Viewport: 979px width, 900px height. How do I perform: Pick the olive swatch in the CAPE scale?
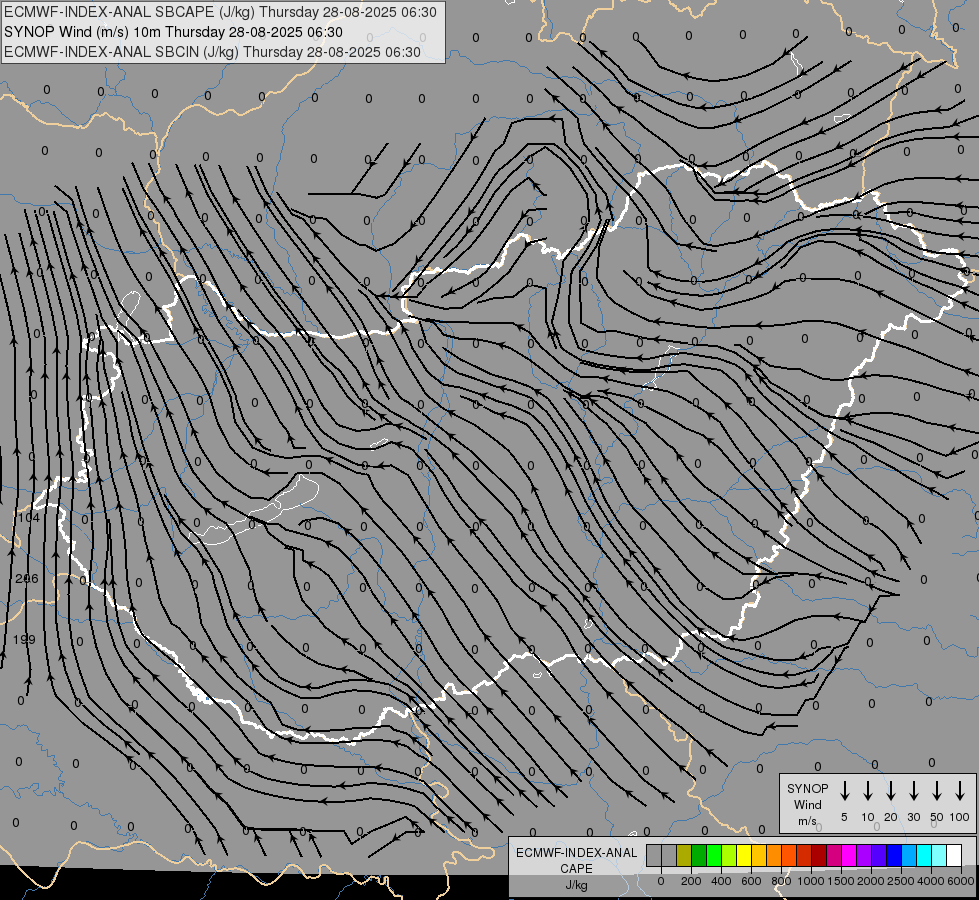coord(684,855)
